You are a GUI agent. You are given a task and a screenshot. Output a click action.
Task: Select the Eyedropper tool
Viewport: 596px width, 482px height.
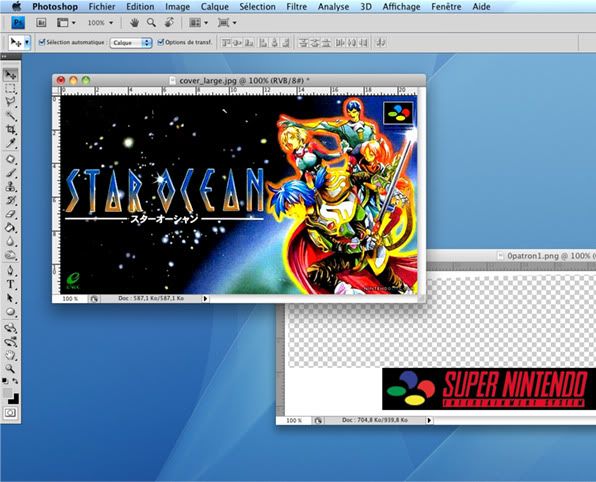pyautogui.click(x=10, y=143)
